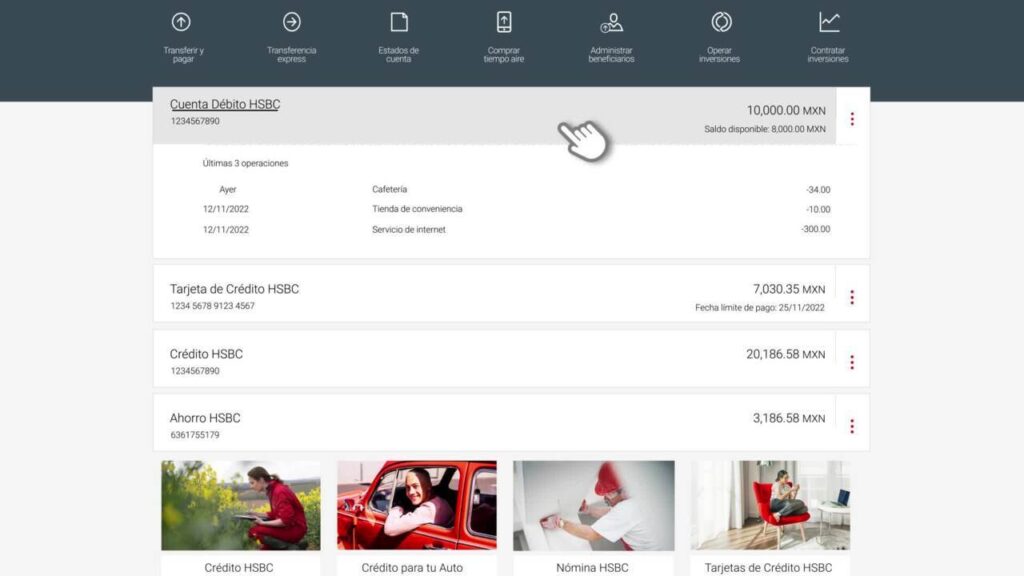Image resolution: width=1024 pixels, height=576 pixels.
Task: Click savings account number 6361755179
Action: 195,435
